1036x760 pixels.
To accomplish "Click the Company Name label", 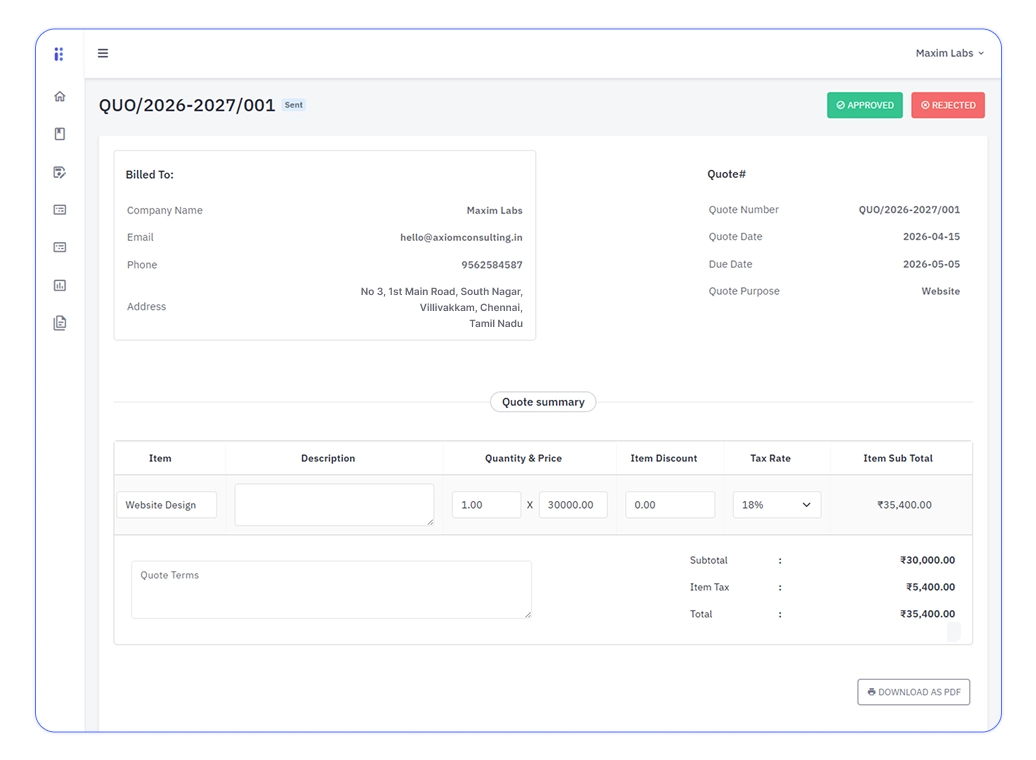I will tap(165, 210).
